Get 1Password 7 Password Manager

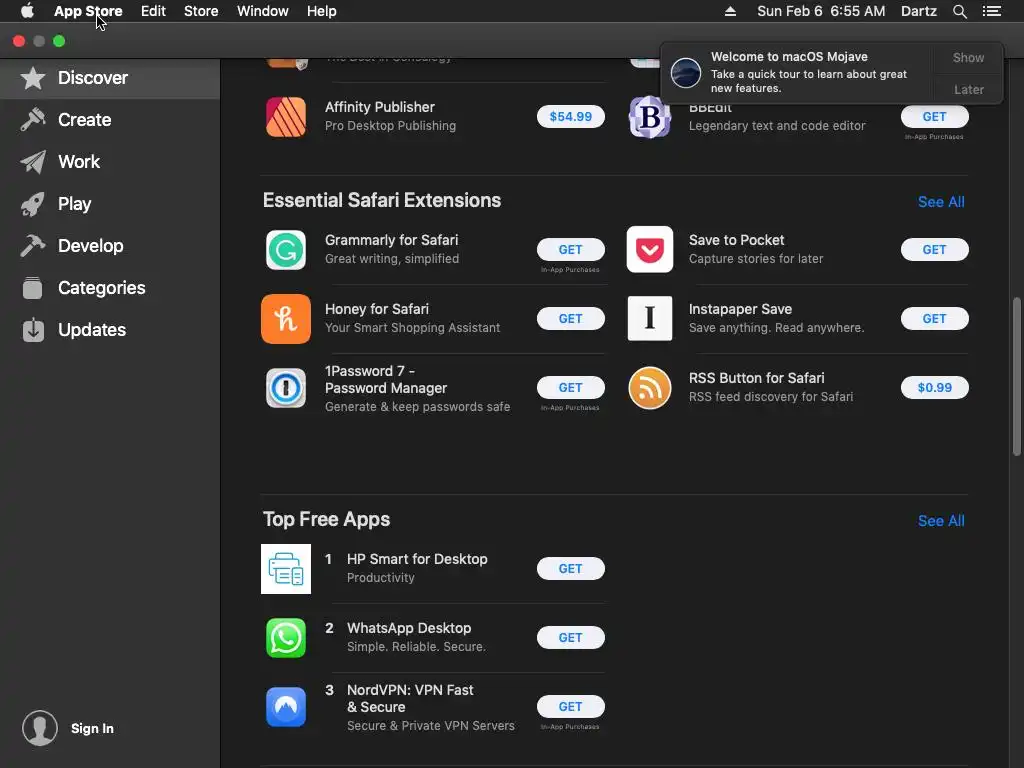(571, 388)
